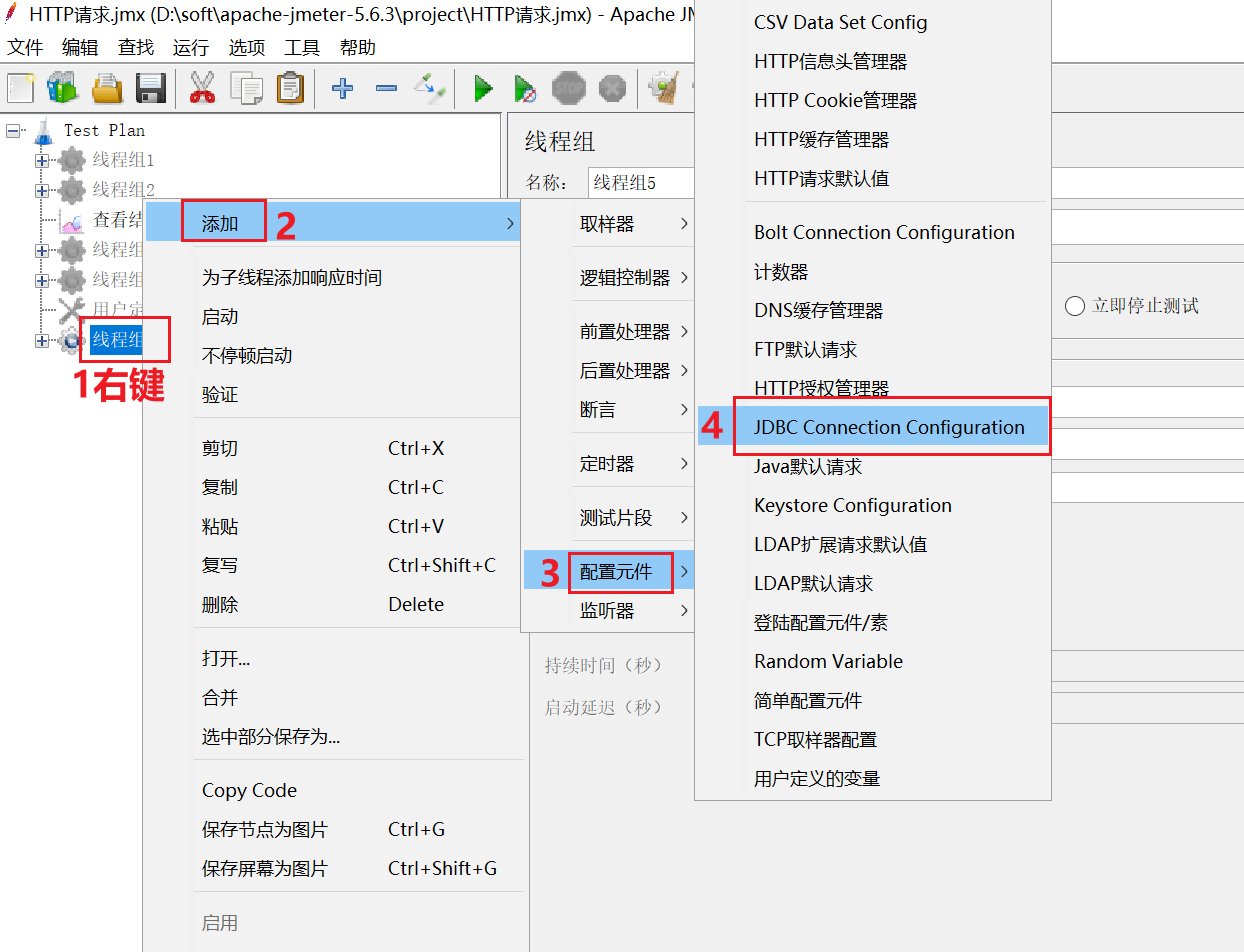This screenshot has height=952, width=1244.
Task: Click the JMeter feather title bar icon
Action: [11, 13]
